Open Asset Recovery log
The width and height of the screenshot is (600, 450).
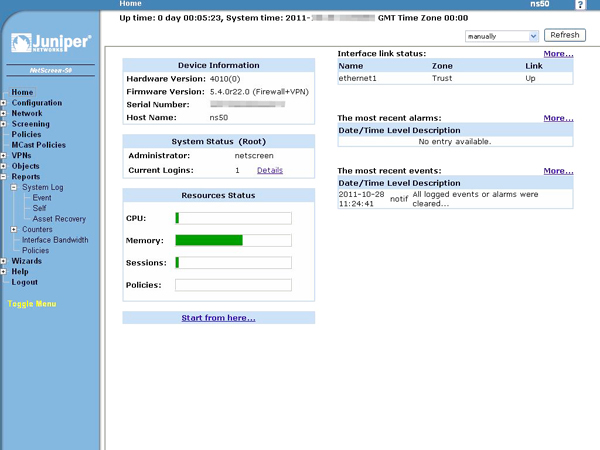coord(59,219)
